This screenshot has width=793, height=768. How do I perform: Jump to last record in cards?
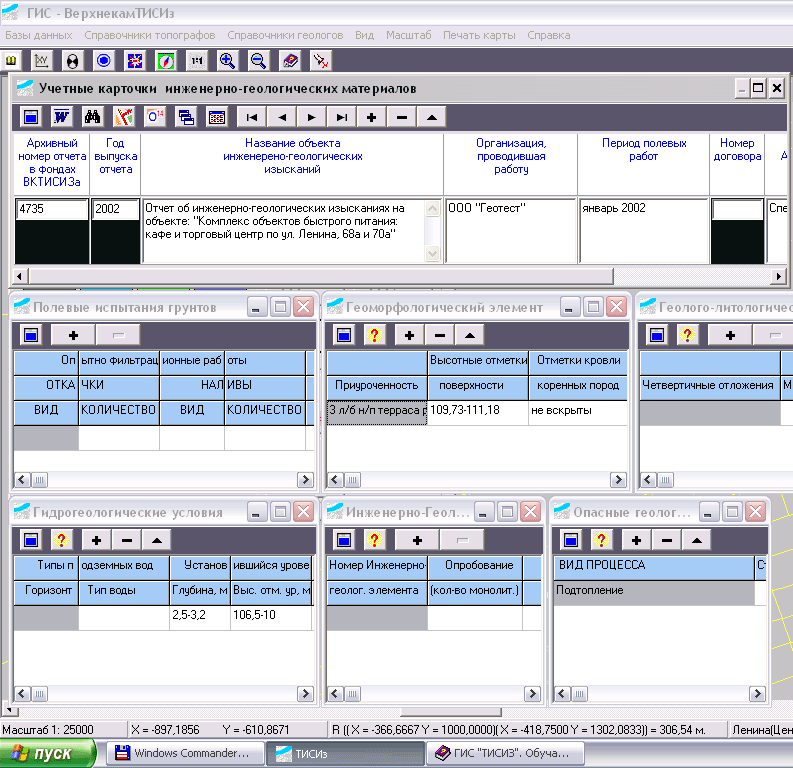[x=341, y=117]
